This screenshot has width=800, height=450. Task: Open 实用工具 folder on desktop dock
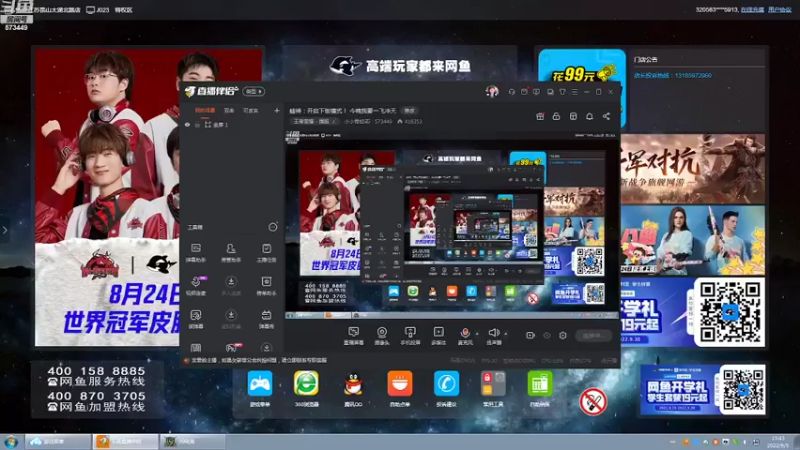493,389
